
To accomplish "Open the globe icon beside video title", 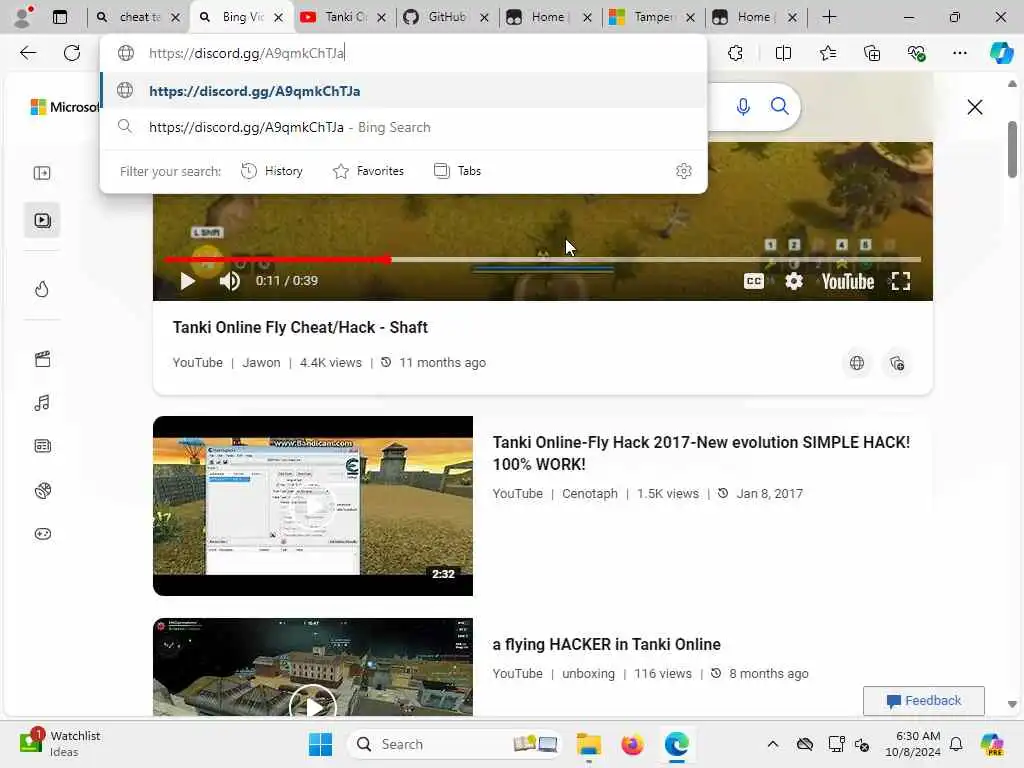I will point(857,363).
